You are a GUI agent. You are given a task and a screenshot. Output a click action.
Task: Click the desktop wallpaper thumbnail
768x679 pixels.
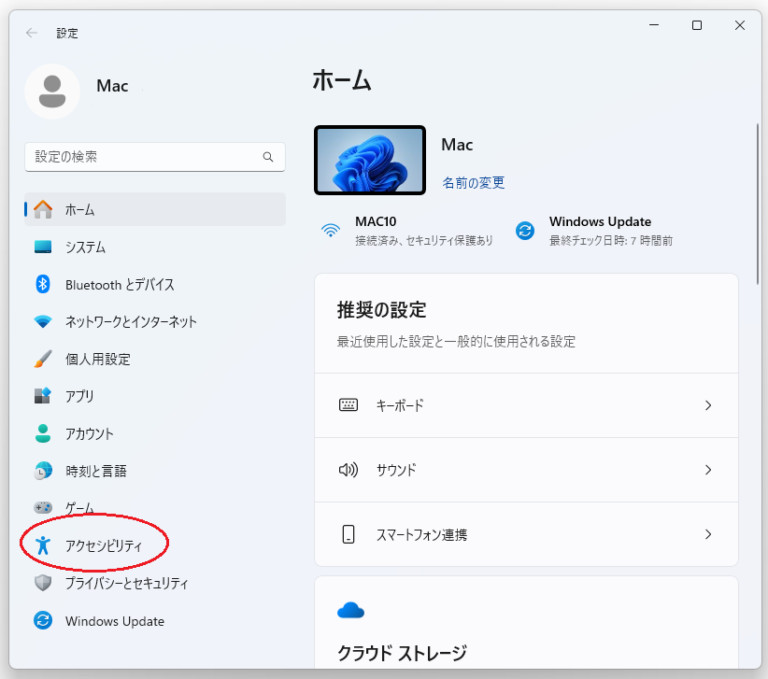(x=370, y=160)
